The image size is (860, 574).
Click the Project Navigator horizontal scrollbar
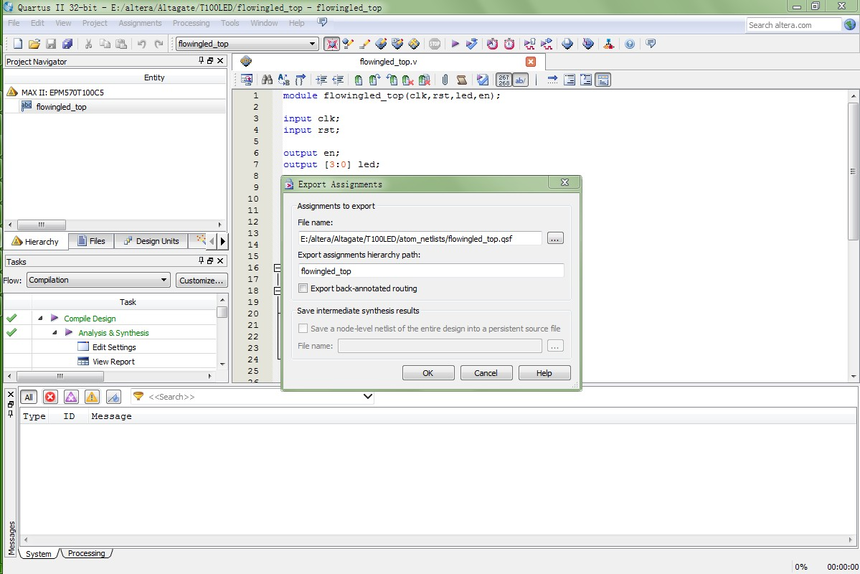click(x=41, y=225)
